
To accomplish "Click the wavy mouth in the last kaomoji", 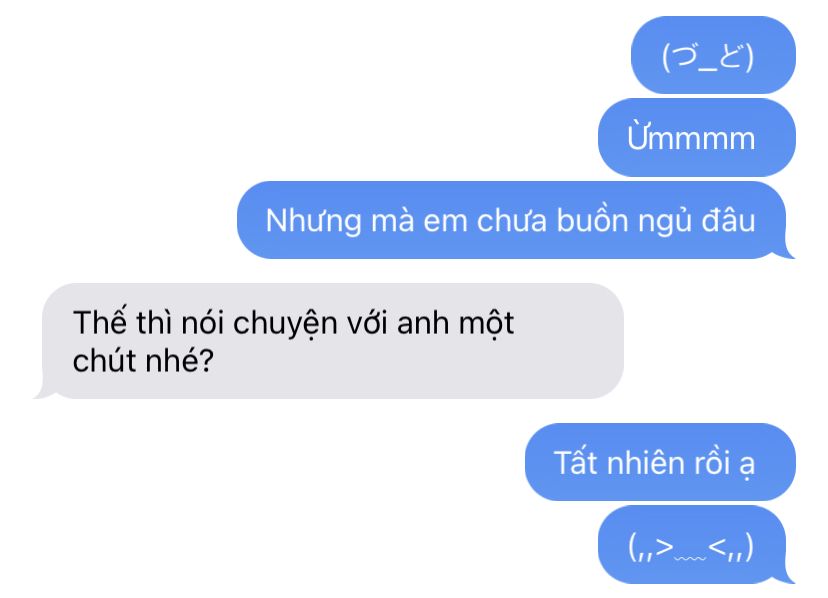I will point(690,558).
